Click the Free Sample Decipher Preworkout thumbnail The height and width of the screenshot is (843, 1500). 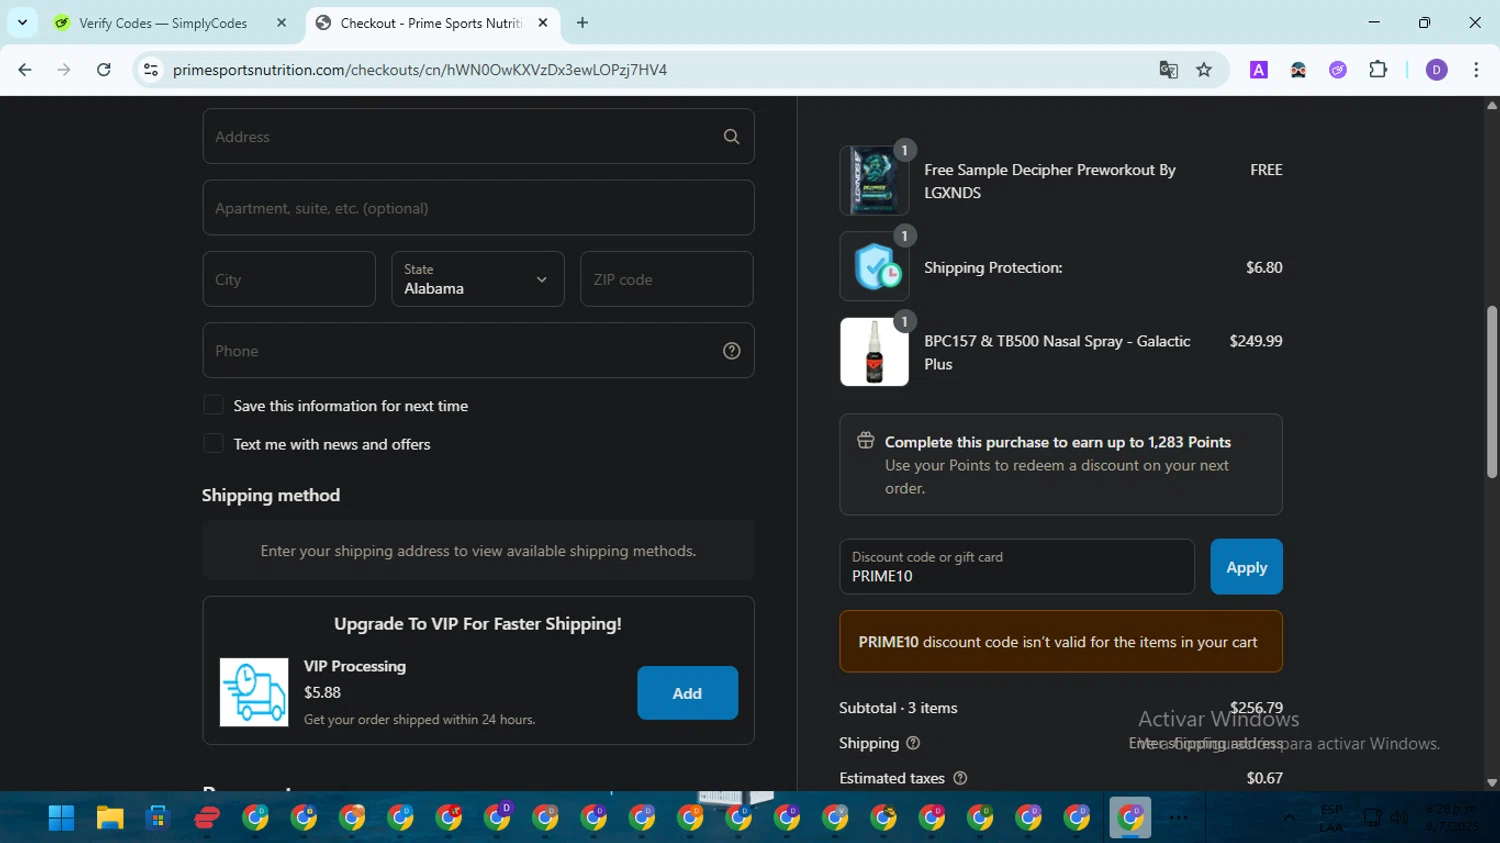(x=874, y=181)
